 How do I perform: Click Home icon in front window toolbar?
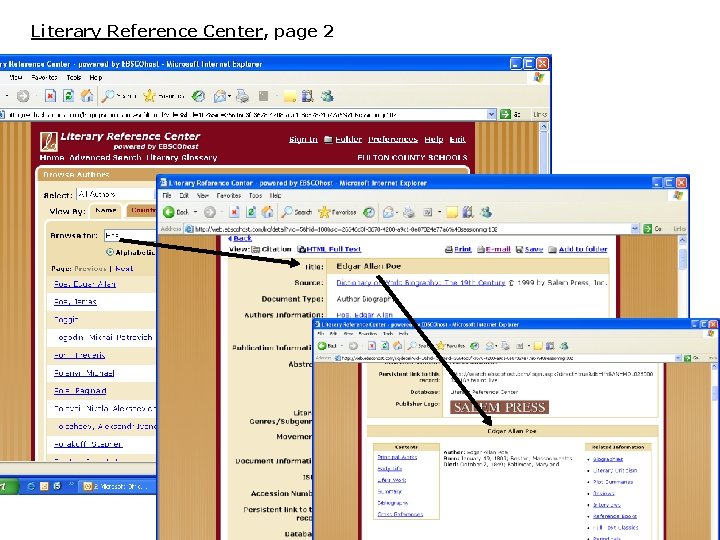point(397,345)
